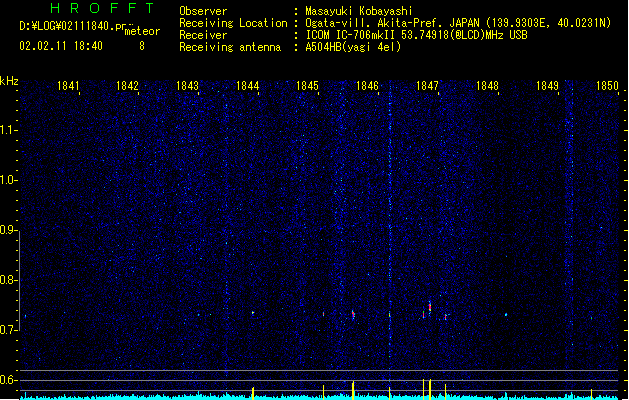Click the 1849 time axis marker
Viewport: 629px width, 400px height.
[548, 86]
